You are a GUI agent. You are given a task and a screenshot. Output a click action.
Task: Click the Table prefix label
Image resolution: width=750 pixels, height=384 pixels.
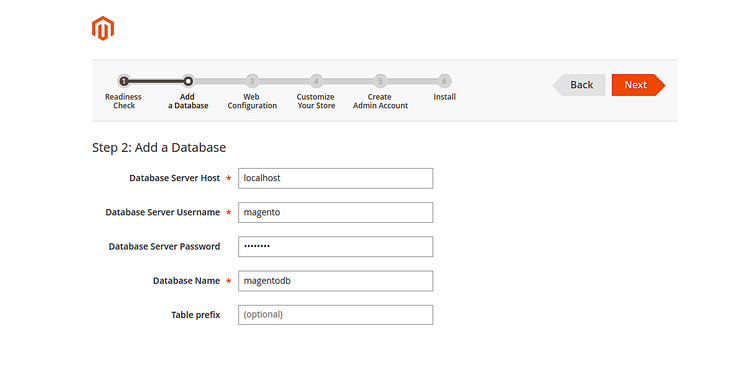pos(196,315)
